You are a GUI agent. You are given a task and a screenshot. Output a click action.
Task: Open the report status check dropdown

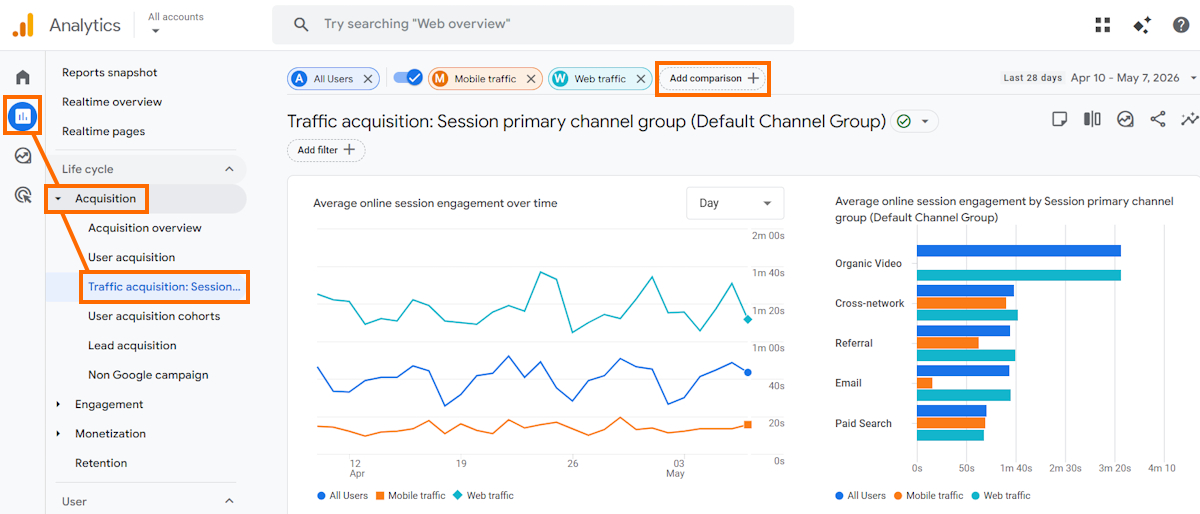point(915,121)
